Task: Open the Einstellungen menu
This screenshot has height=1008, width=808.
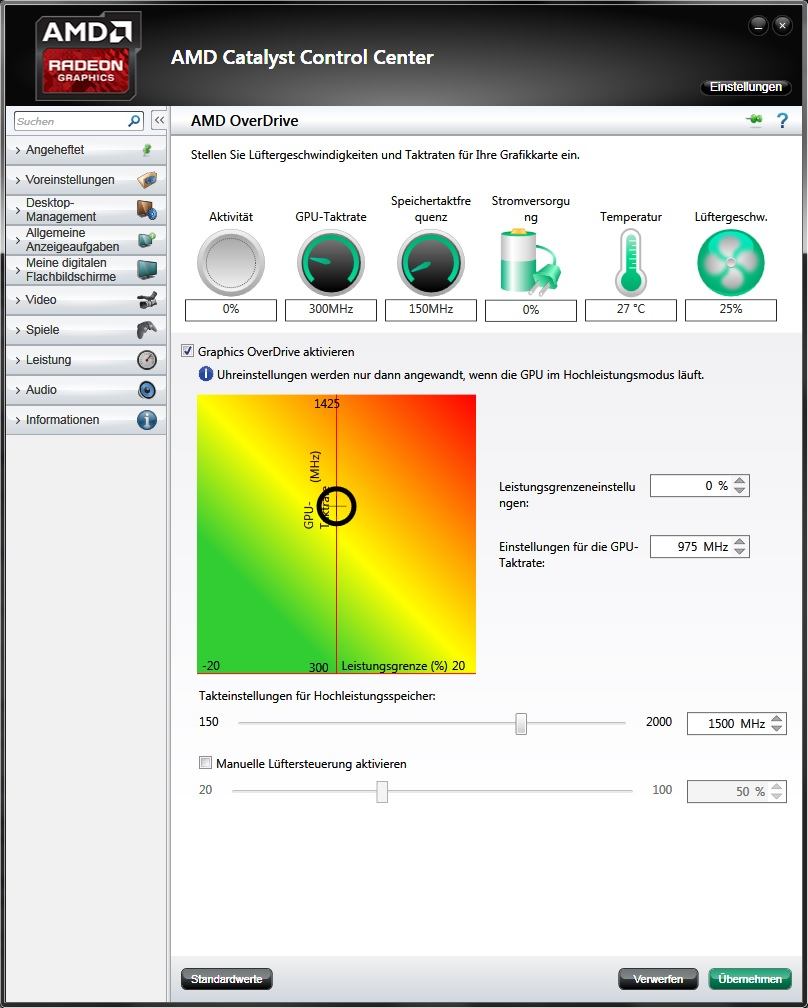Action: pyautogui.click(x=746, y=87)
